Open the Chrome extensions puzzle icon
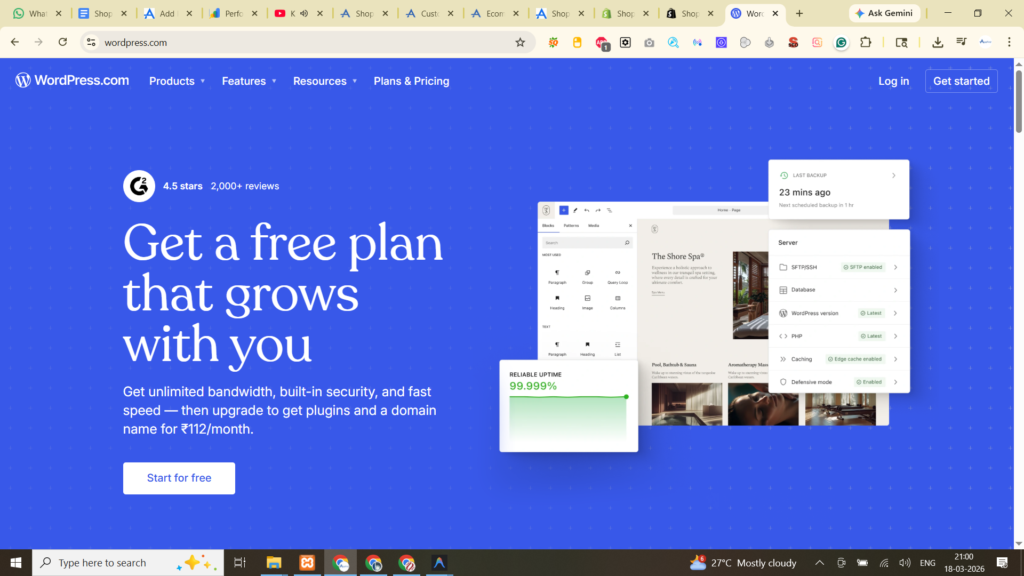The height and width of the screenshot is (576, 1024). (866, 43)
